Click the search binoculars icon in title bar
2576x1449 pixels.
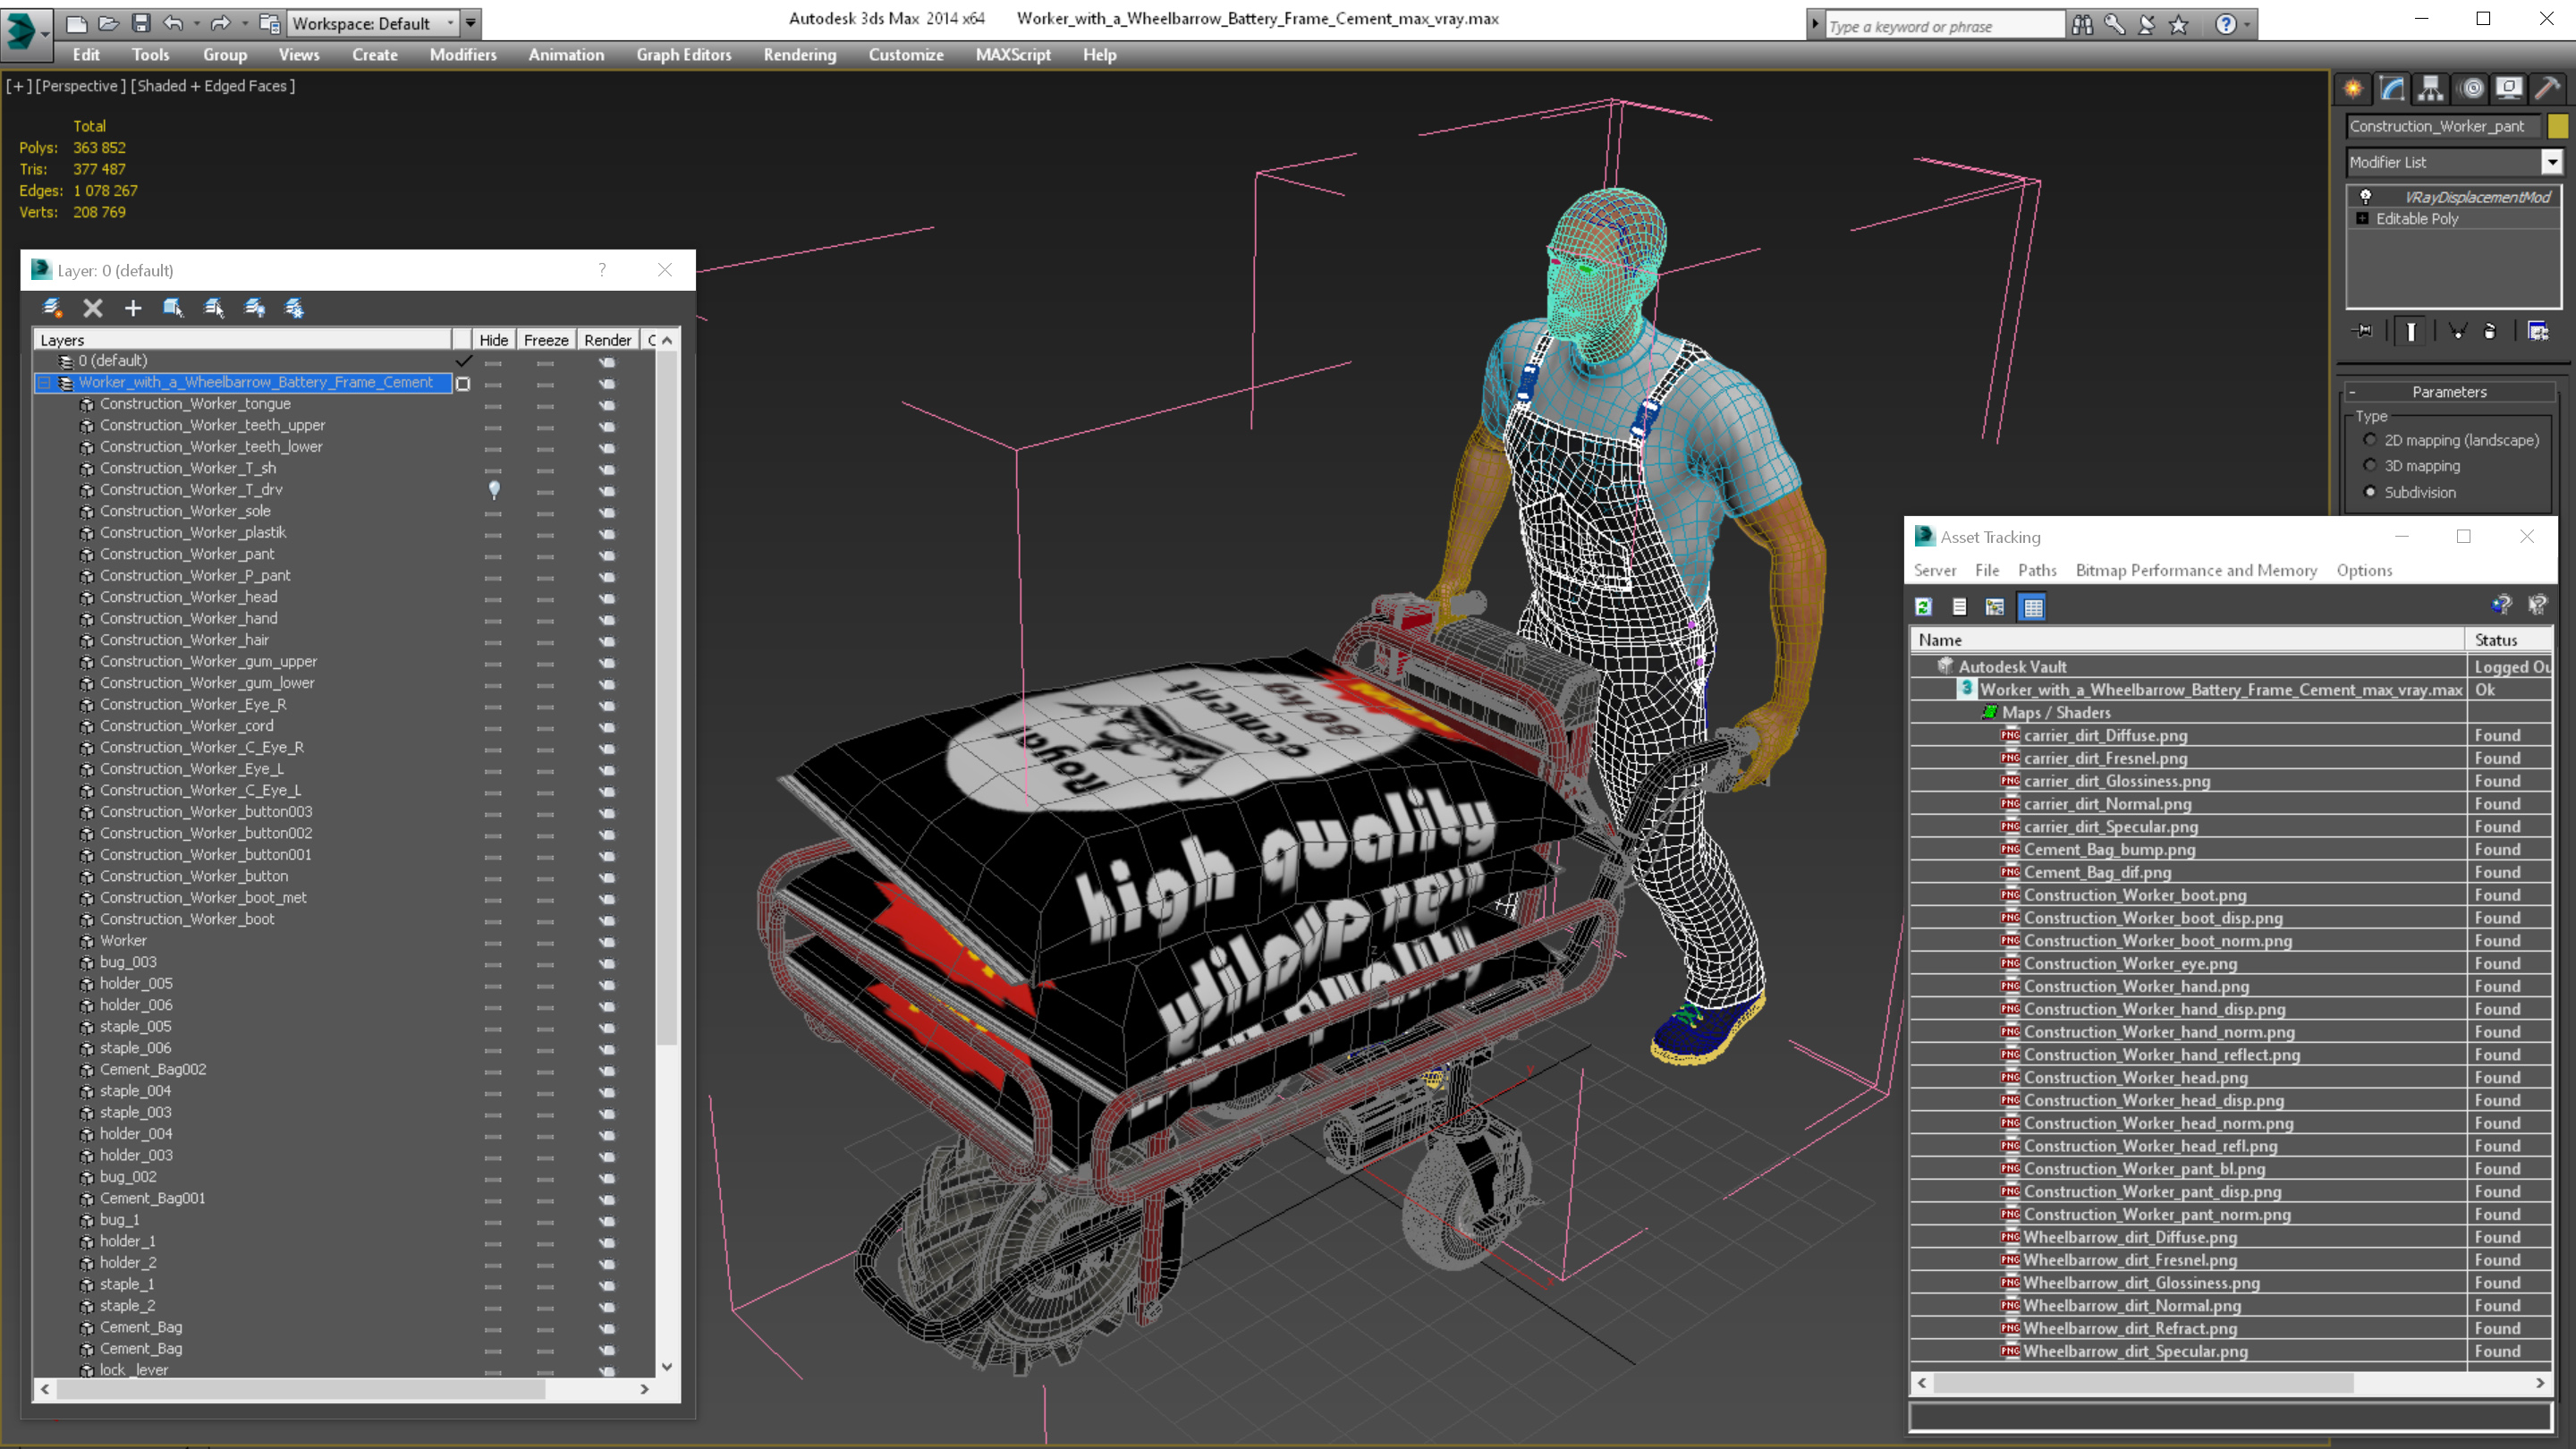pyautogui.click(x=2082, y=24)
